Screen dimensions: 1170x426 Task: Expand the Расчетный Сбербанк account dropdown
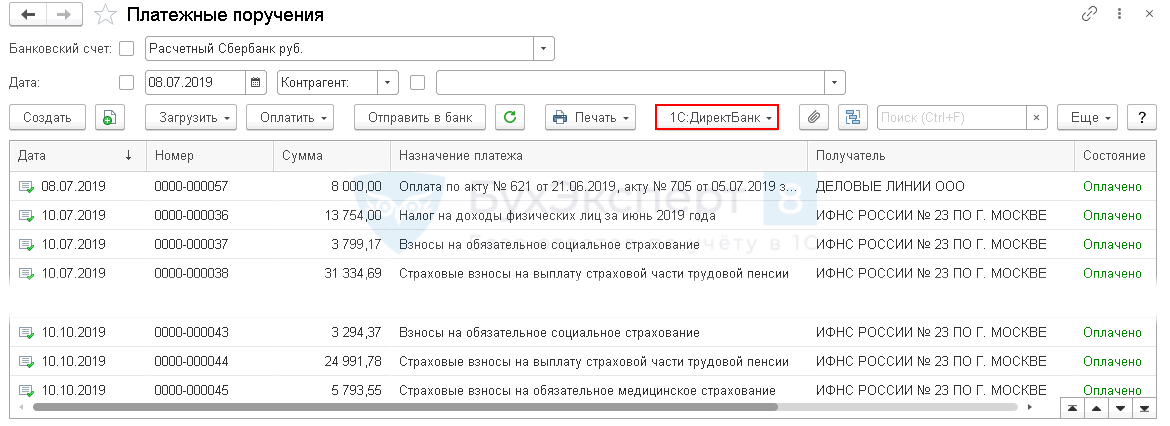pyautogui.click(x=543, y=49)
